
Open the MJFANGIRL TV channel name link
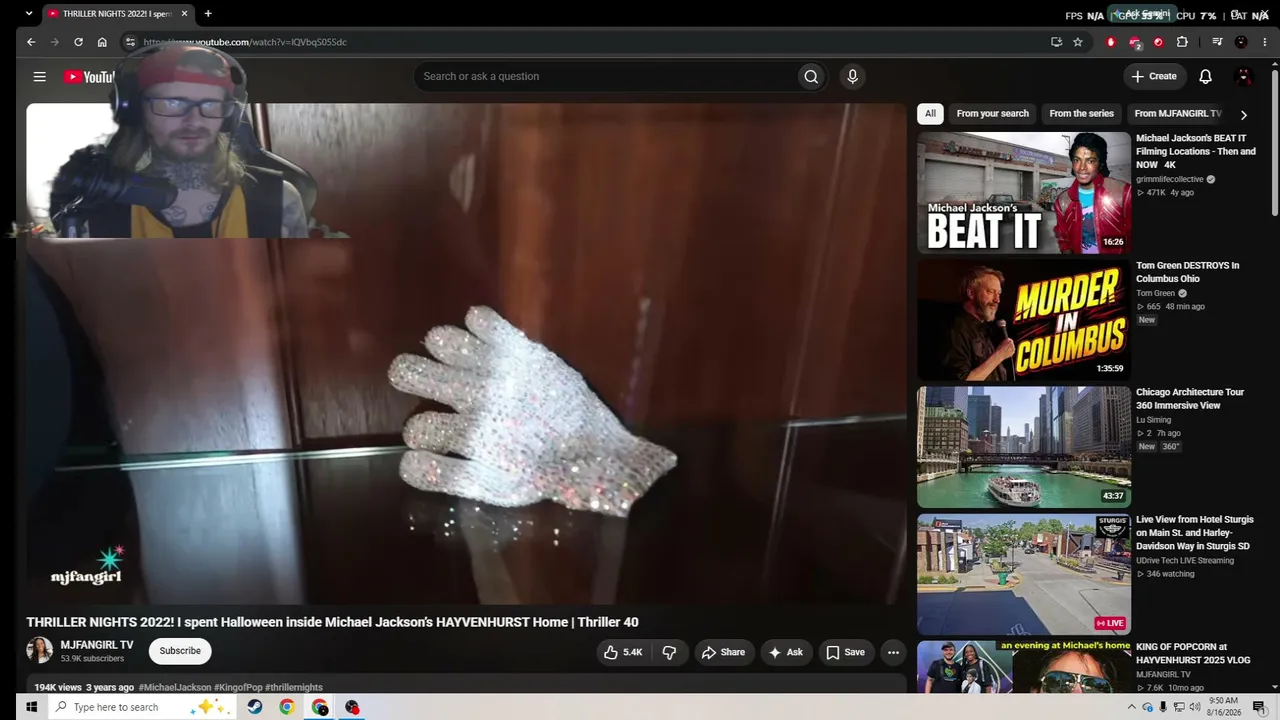coord(96,645)
